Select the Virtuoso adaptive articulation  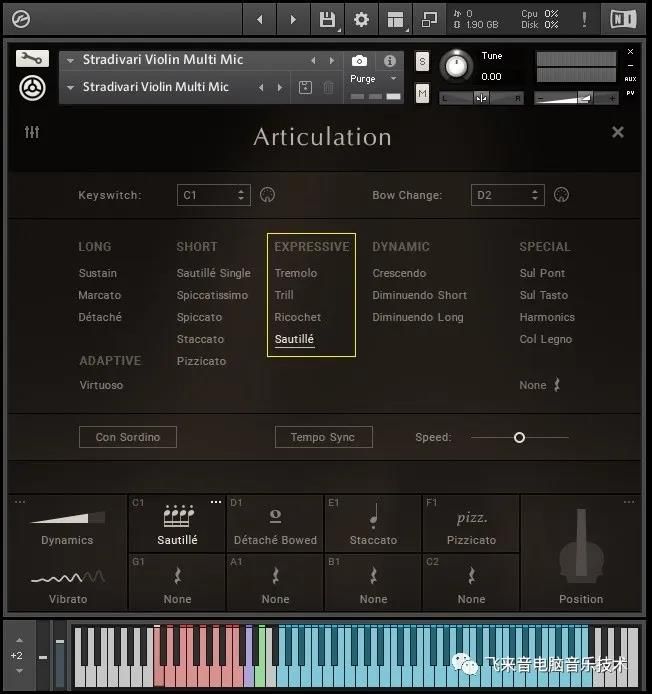(101, 385)
